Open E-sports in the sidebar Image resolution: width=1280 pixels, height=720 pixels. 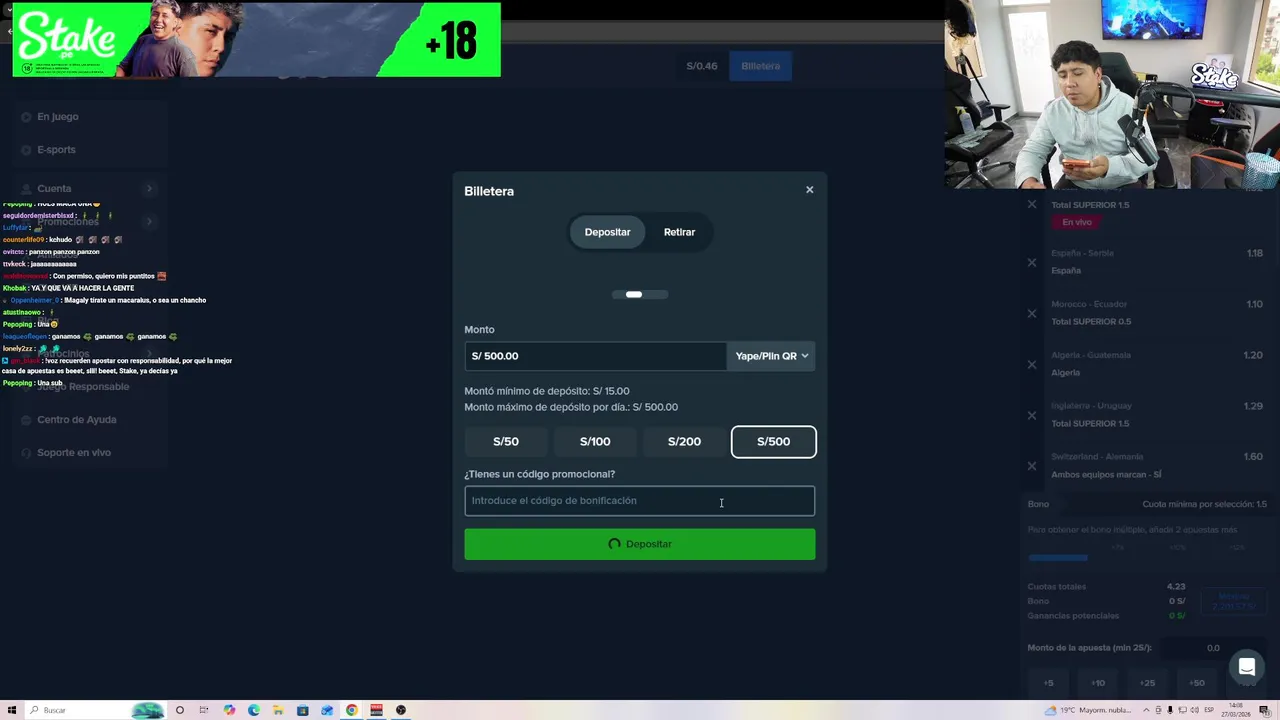56,150
